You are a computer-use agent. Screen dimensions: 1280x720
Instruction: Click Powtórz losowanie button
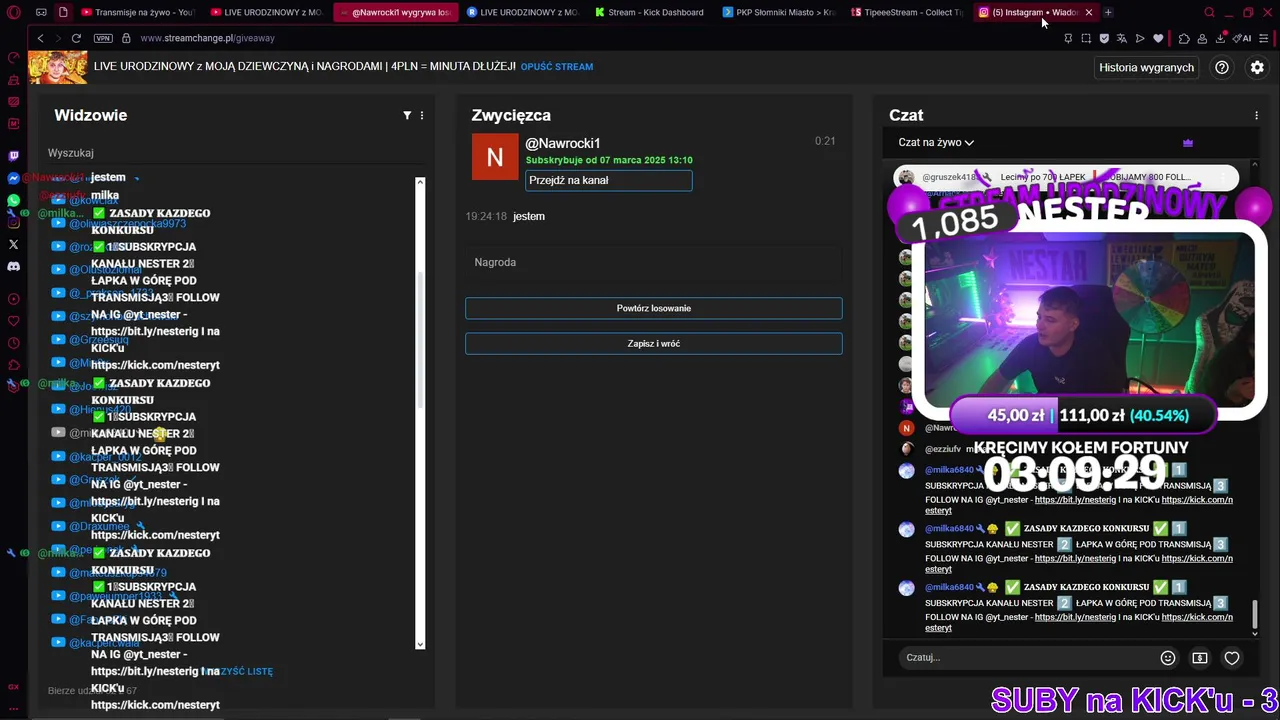click(x=654, y=308)
